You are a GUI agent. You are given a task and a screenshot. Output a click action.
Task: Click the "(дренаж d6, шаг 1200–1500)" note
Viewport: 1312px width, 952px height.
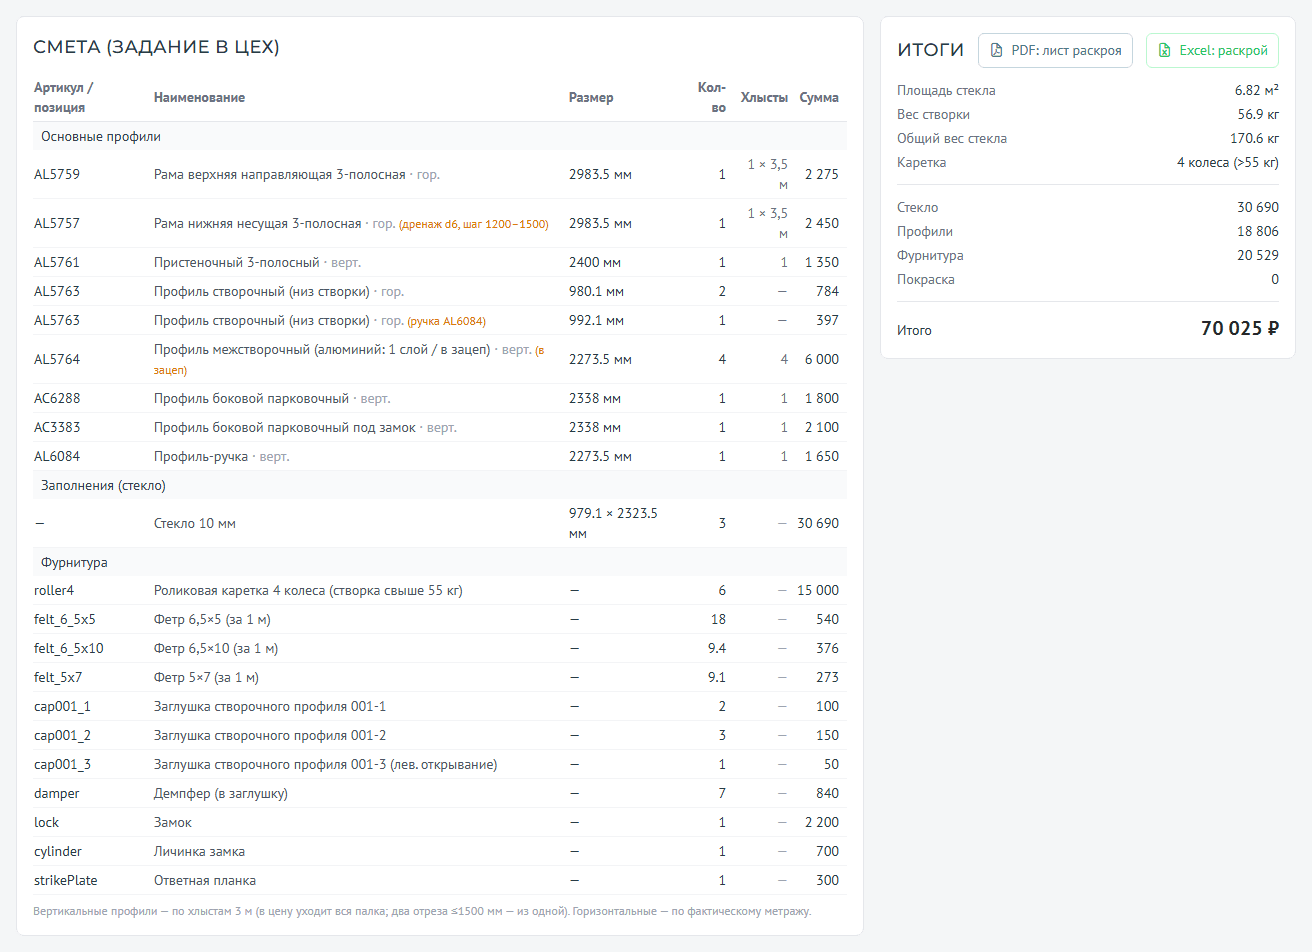coord(474,224)
